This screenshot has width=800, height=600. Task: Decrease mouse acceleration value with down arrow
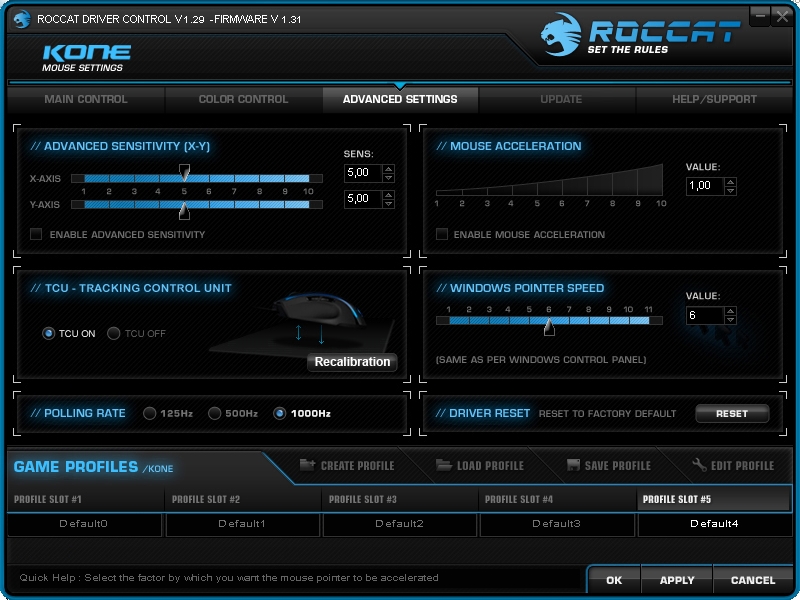731,190
